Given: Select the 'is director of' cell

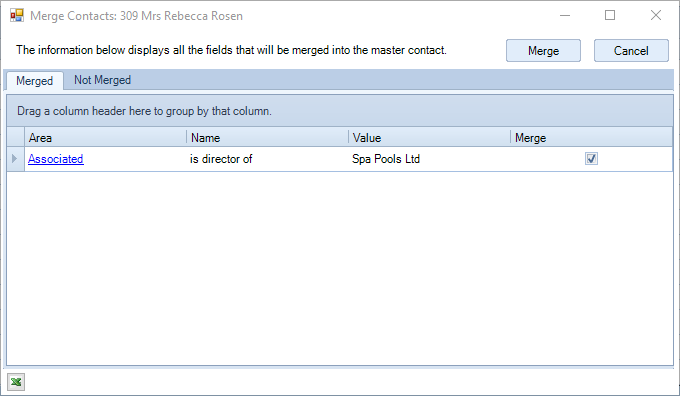Looking at the screenshot, I should coord(268,159).
